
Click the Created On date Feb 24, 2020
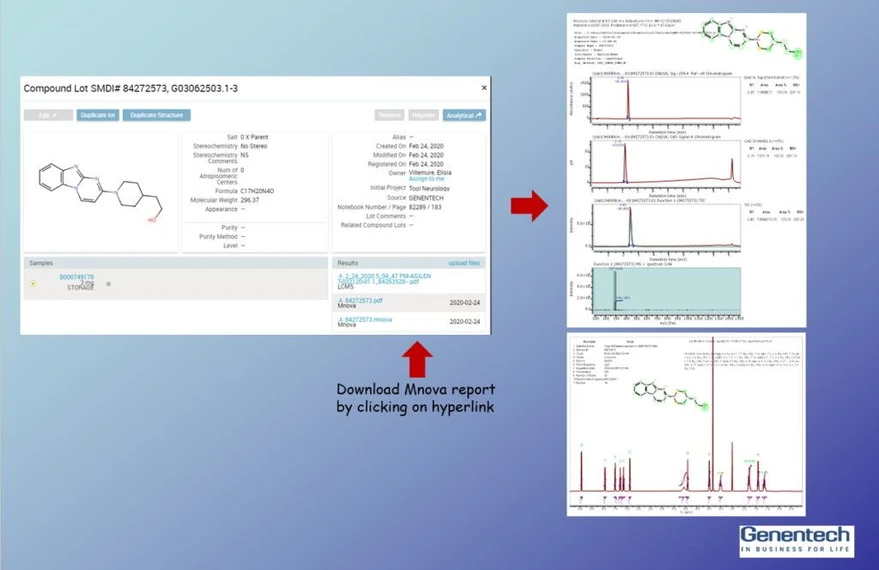click(426, 146)
